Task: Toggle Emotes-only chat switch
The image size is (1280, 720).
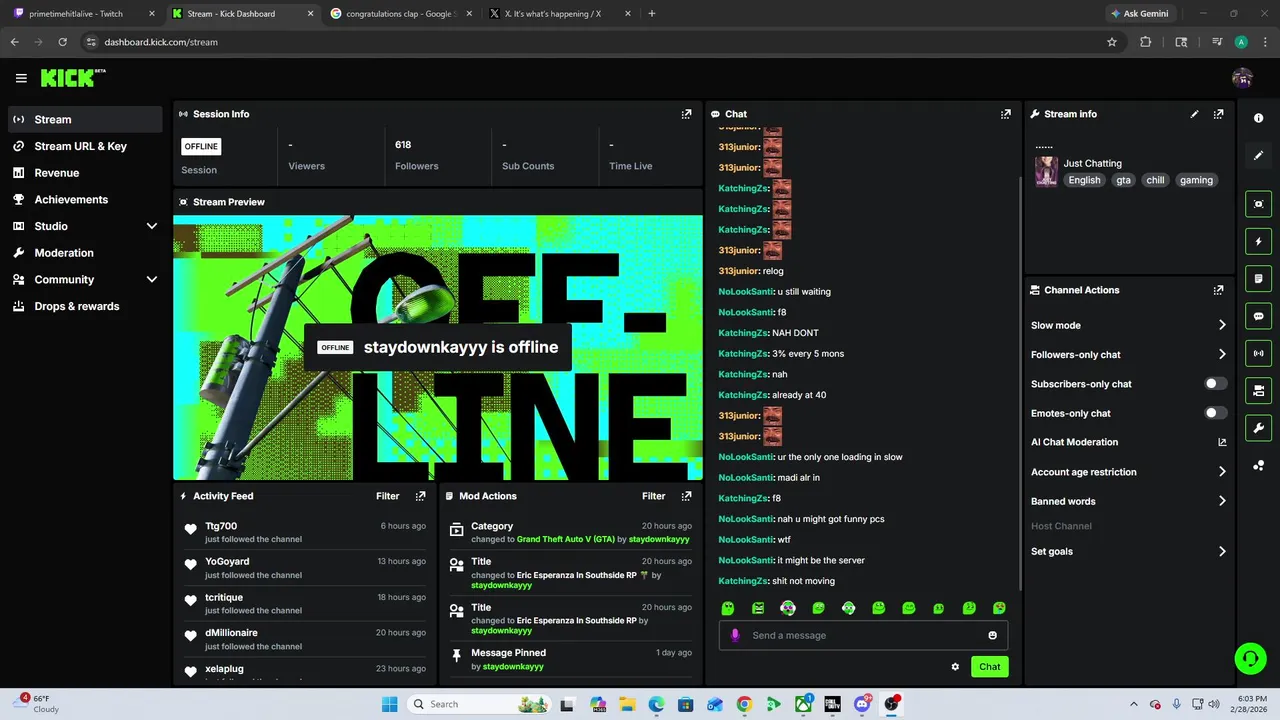Action: (x=1214, y=413)
